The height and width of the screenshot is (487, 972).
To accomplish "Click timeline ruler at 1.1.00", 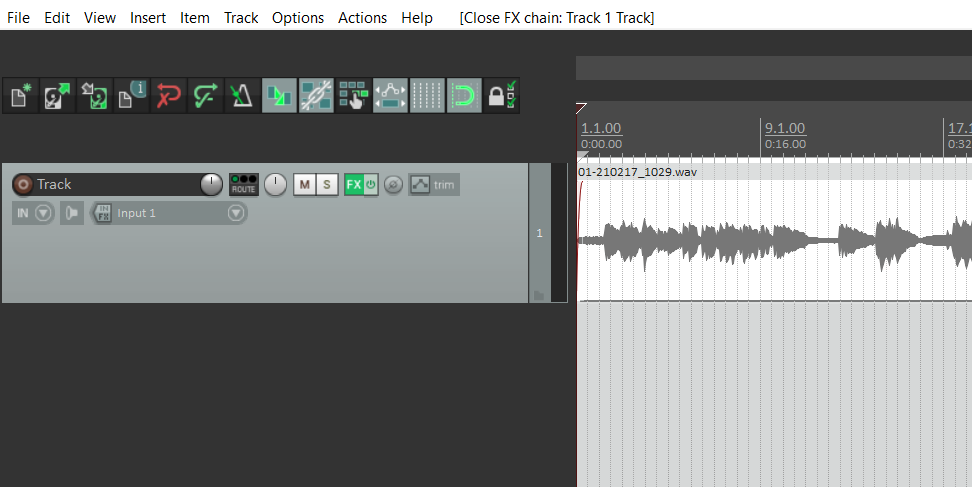I will click(x=601, y=128).
